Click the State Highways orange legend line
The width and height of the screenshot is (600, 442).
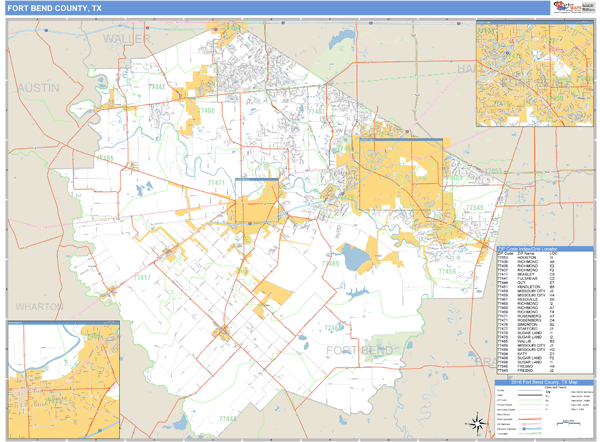point(530,419)
